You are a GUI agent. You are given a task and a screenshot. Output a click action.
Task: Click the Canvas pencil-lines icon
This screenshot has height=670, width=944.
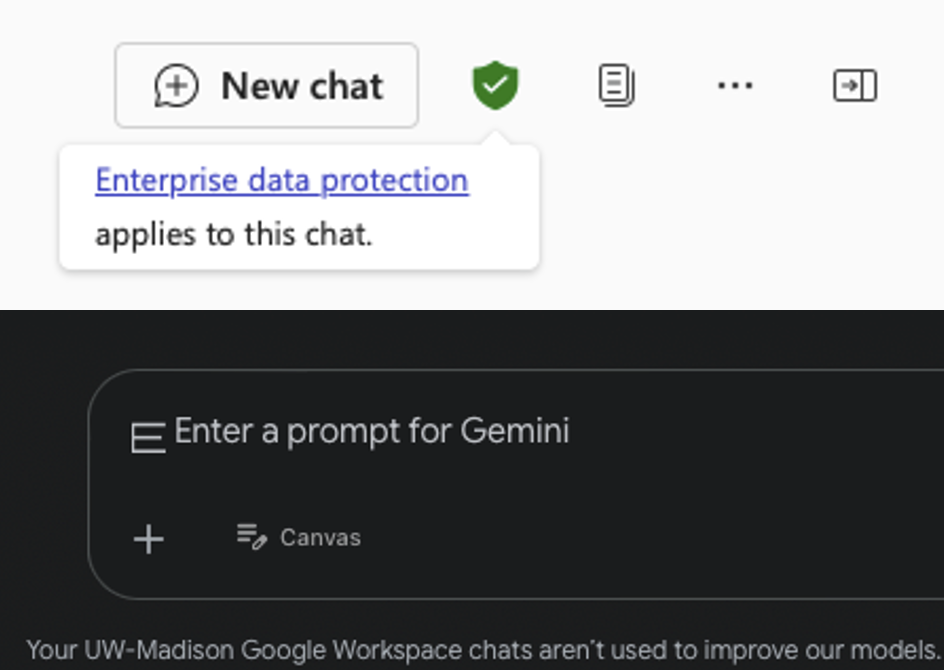(251, 537)
